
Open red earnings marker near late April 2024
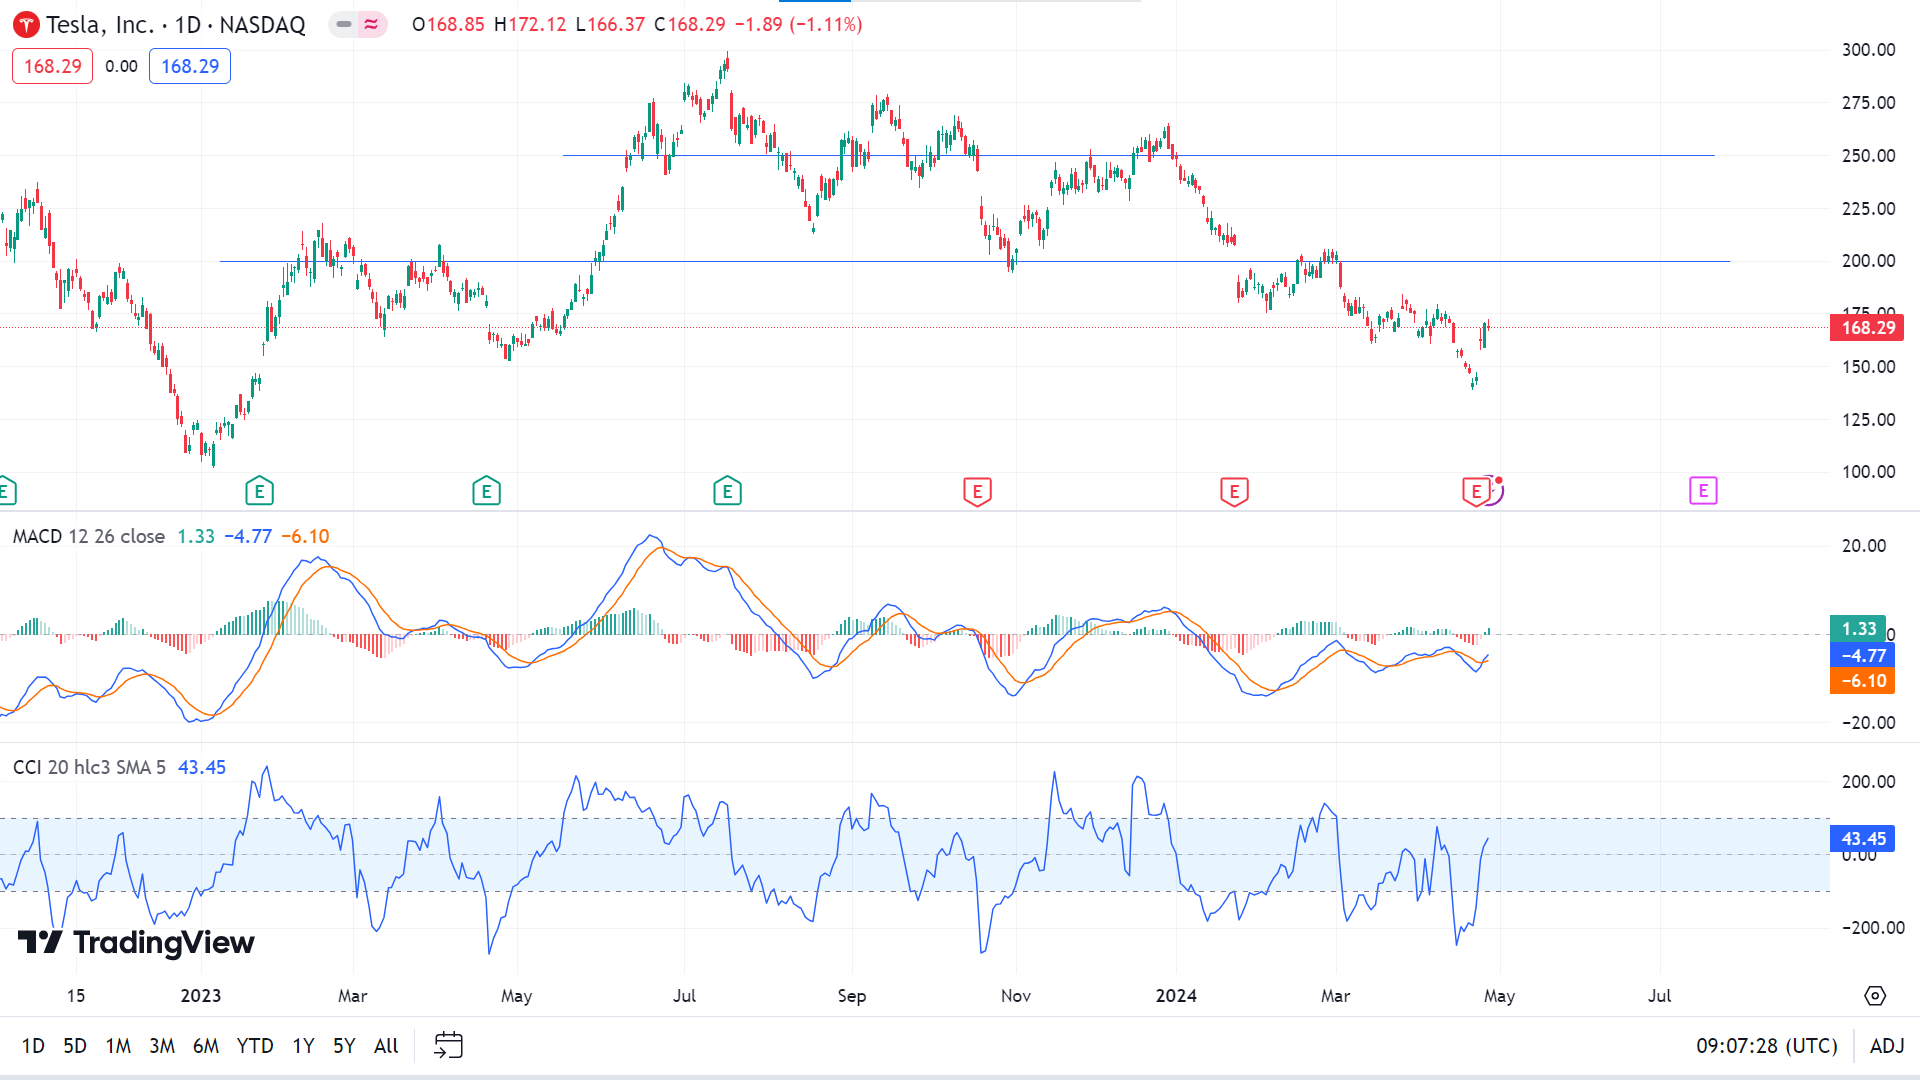tap(1476, 491)
